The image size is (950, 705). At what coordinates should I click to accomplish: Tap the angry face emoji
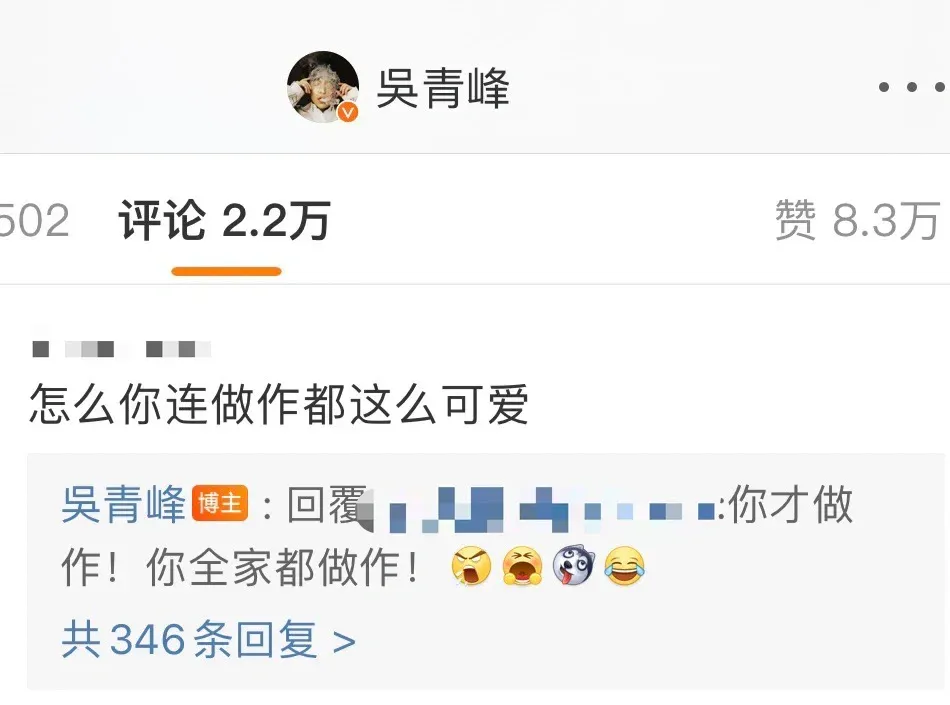[471, 565]
